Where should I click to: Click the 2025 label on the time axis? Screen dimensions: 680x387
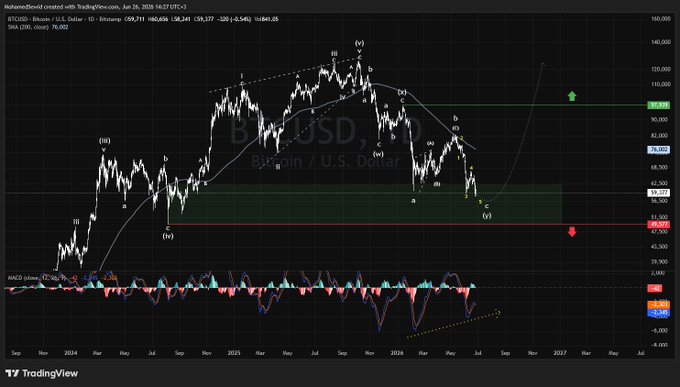point(233,353)
